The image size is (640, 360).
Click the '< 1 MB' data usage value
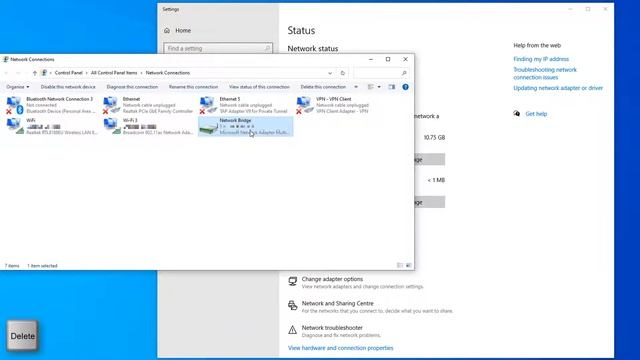point(436,180)
